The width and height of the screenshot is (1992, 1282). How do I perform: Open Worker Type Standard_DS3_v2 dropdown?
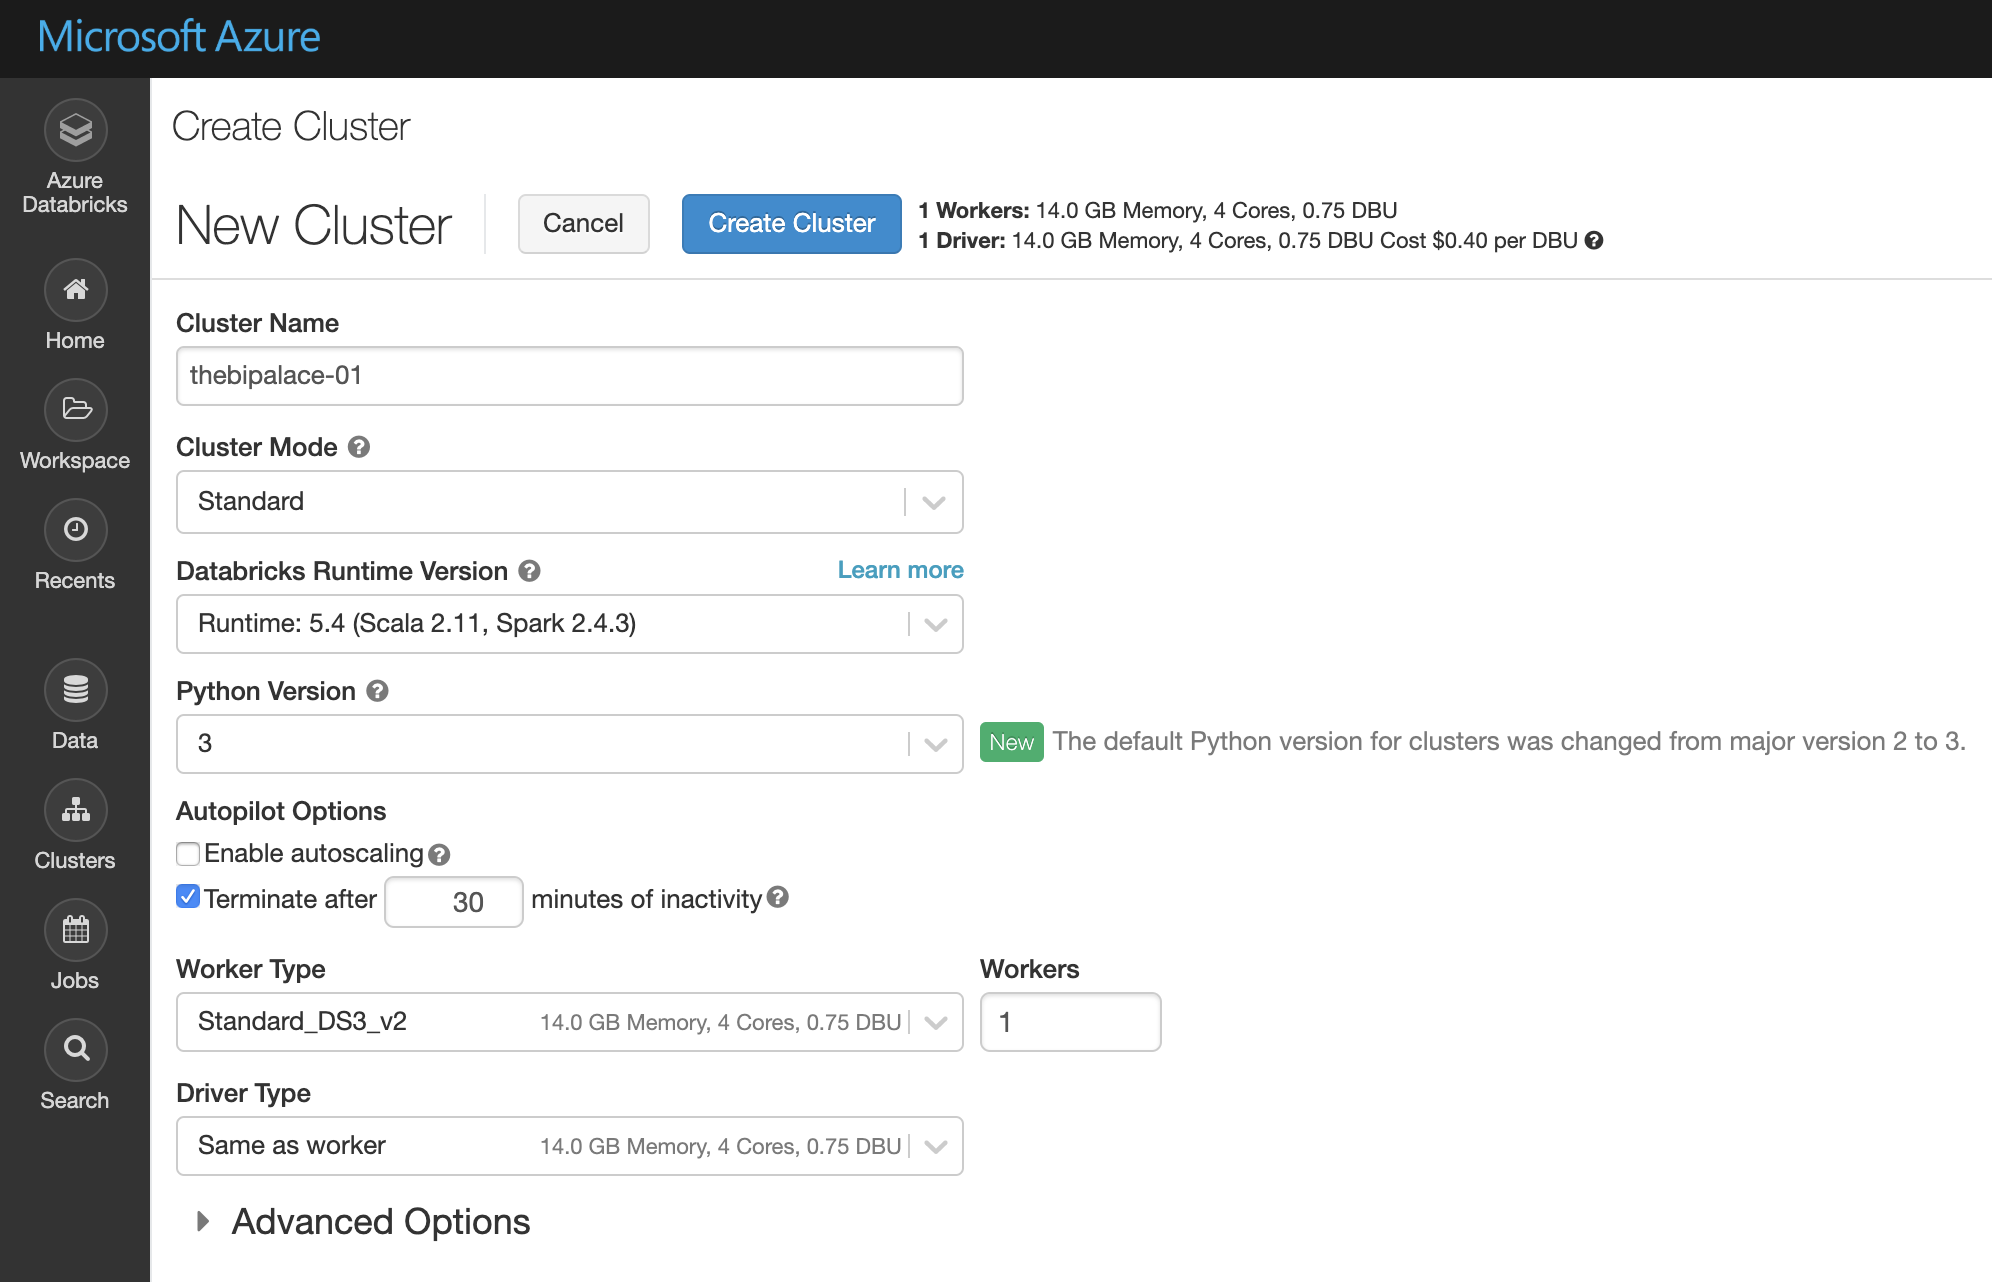(x=569, y=1022)
